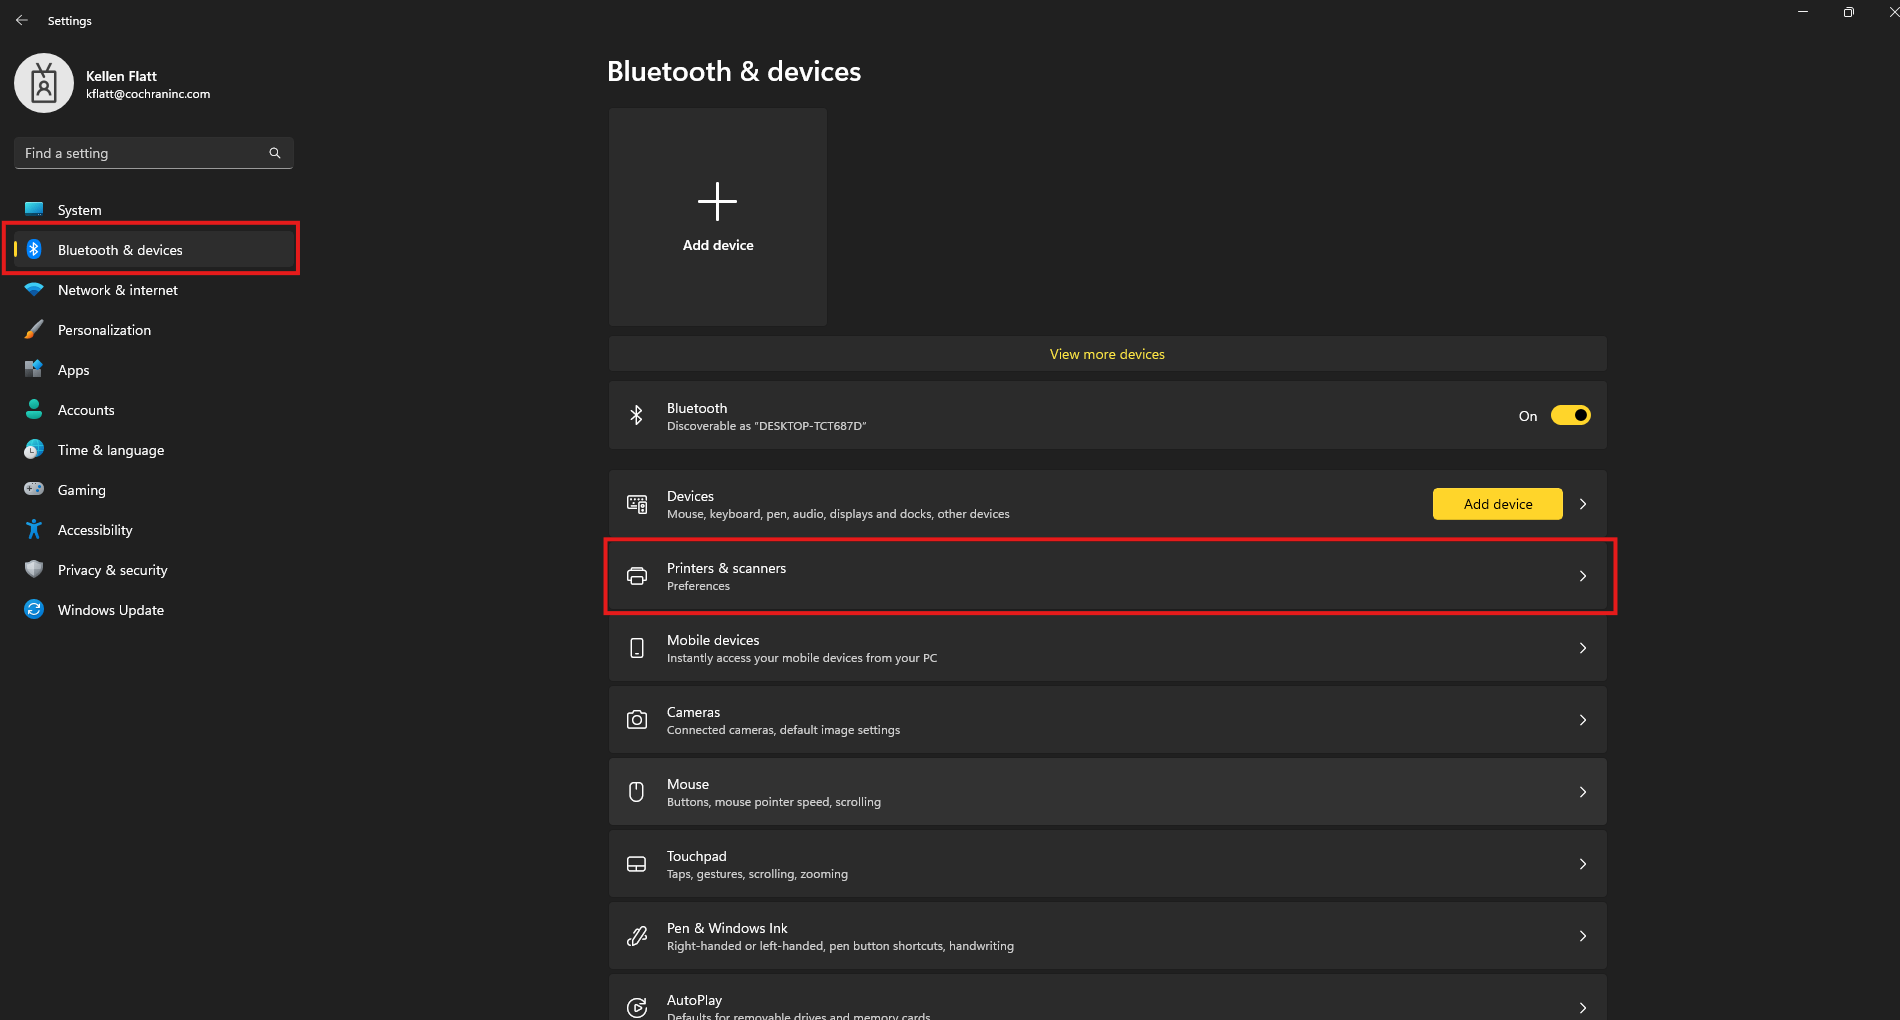Click the Cameras row title
This screenshot has width=1900, height=1020.
[x=693, y=712]
